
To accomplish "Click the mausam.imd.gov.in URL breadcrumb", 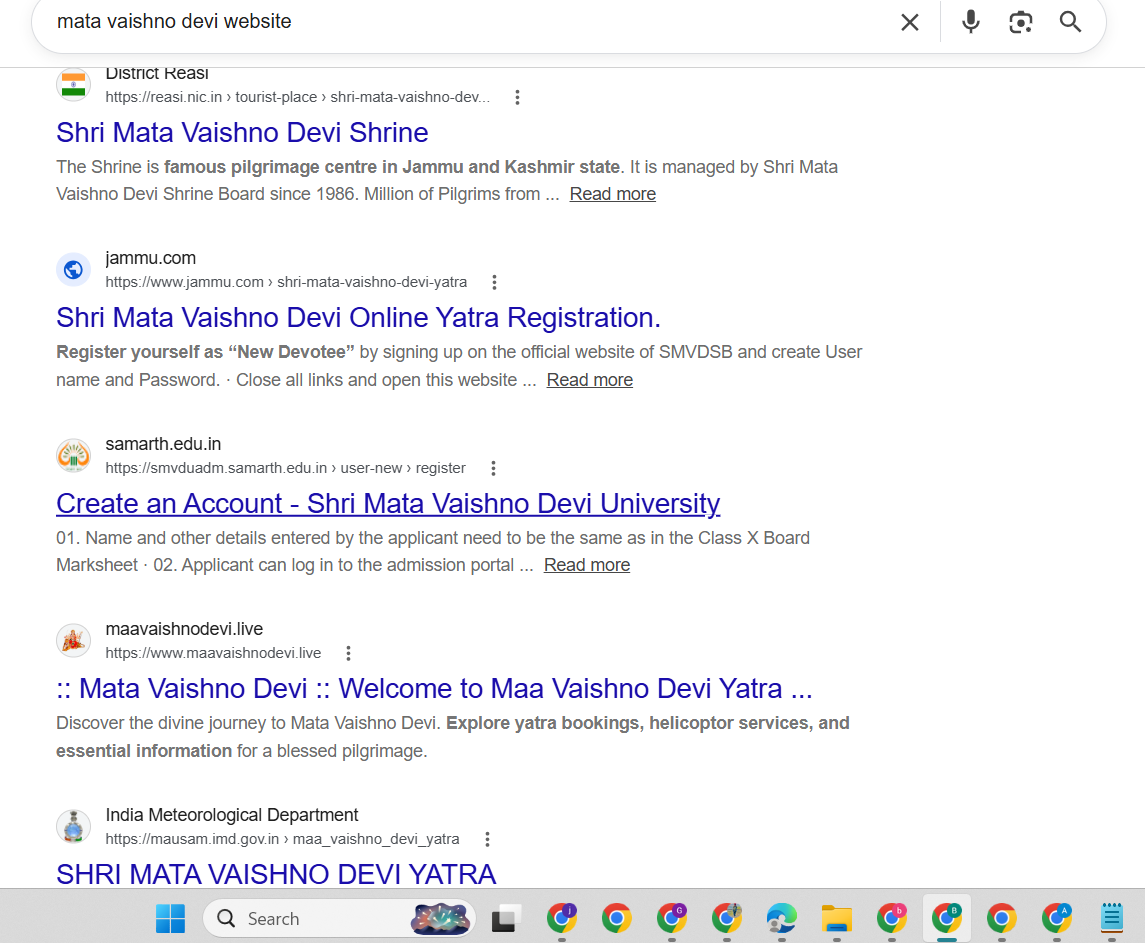I will tap(283, 839).
